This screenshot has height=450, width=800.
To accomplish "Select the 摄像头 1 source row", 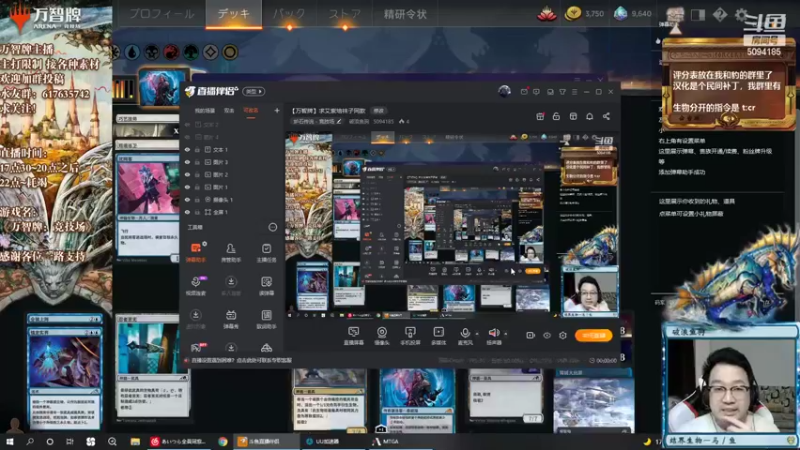I will 232,199.
